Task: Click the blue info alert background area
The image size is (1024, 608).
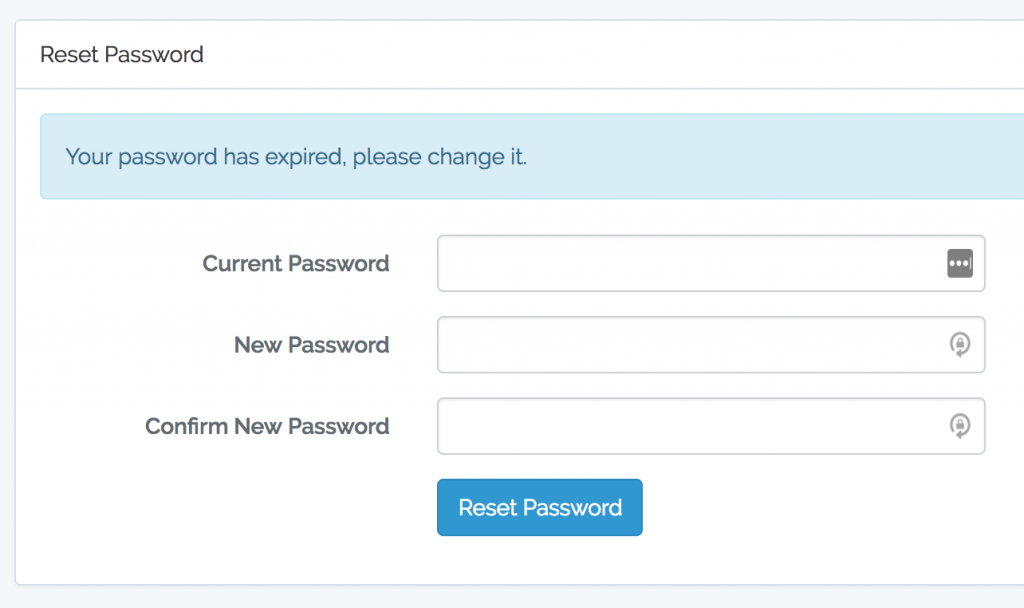Action: [750, 156]
